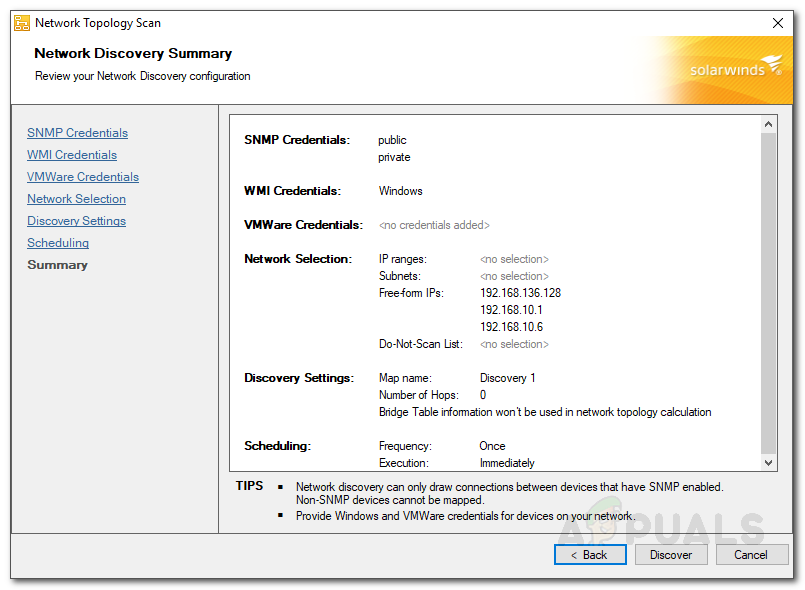The height and width of the screenshot is (590, 805).
Task: Click the 'Discovery Settings:' bold label
Action: coord(299,378)
